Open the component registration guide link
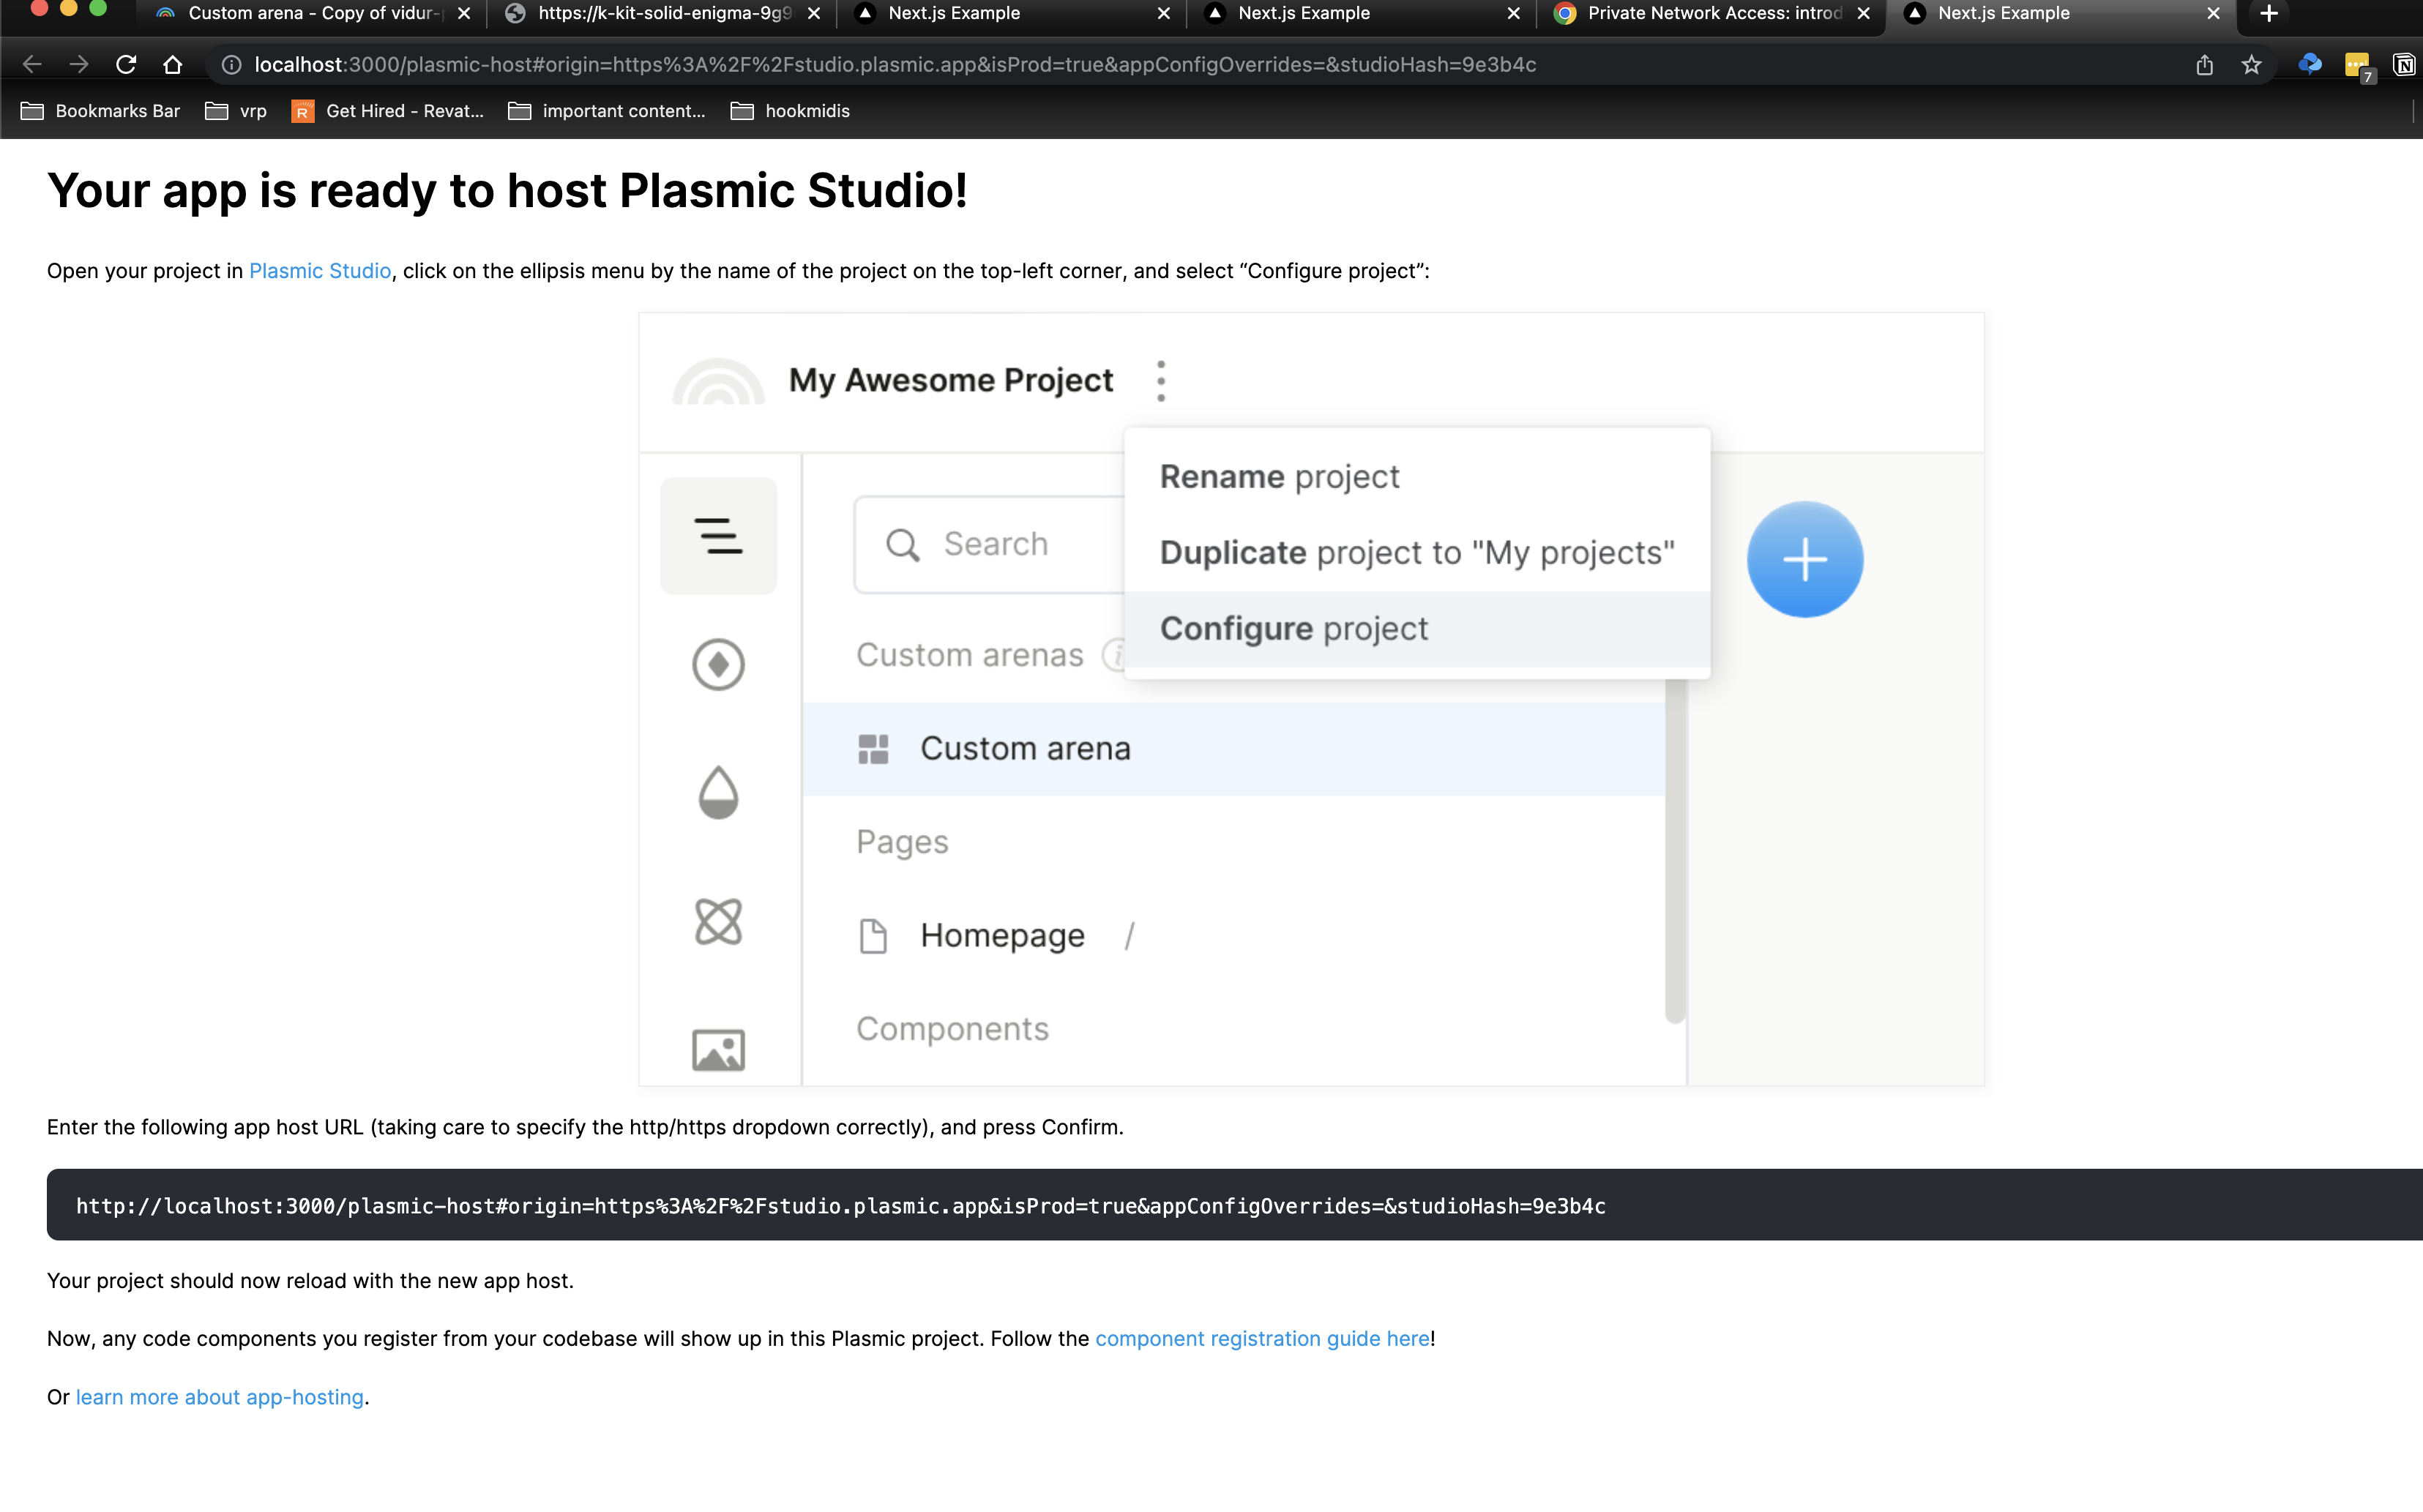 click(1262, 1338)
